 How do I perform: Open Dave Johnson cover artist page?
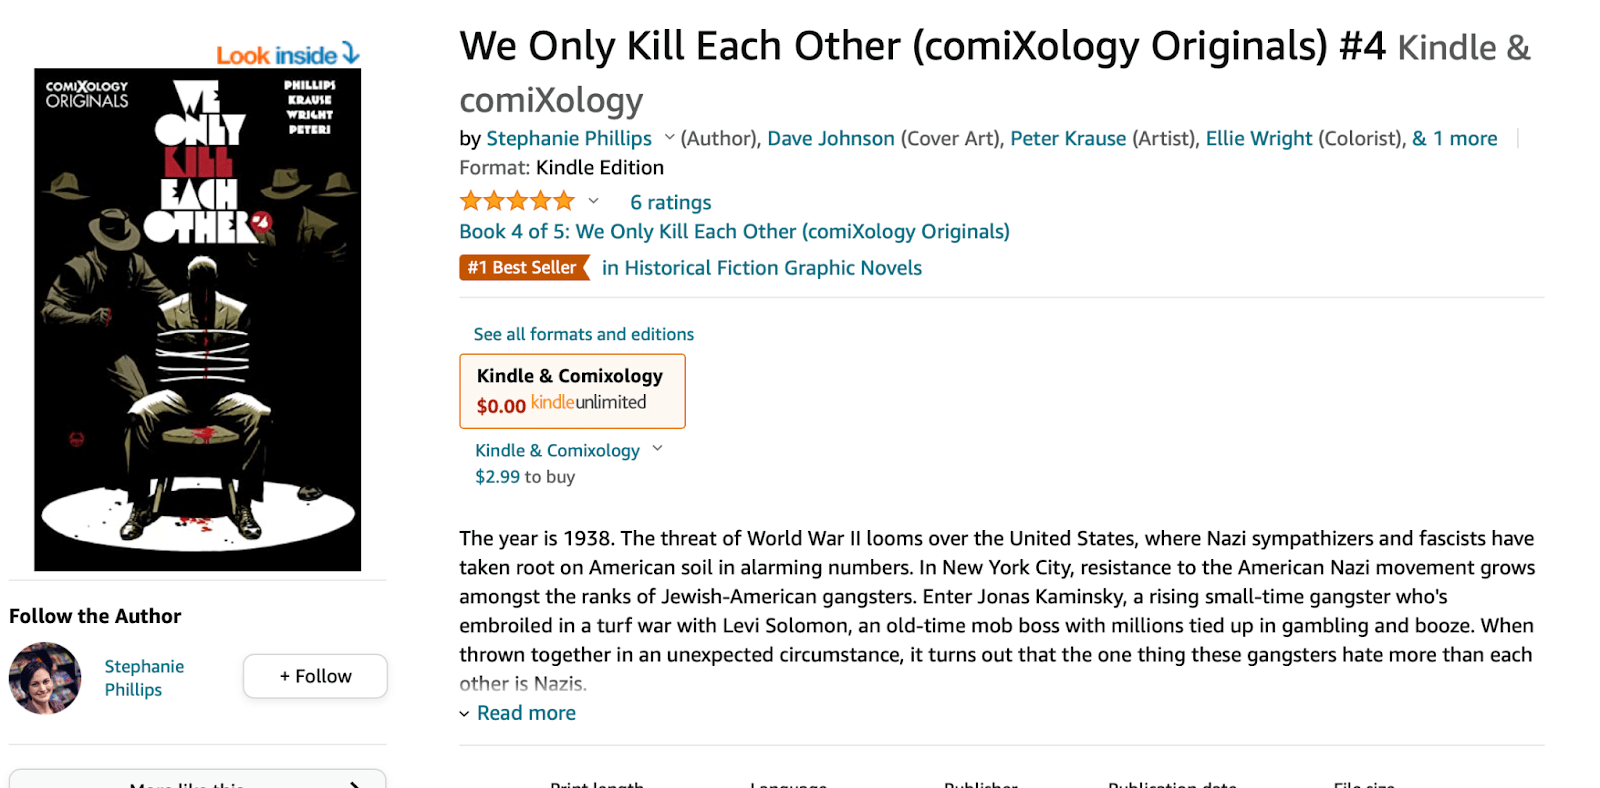(830, 139)
